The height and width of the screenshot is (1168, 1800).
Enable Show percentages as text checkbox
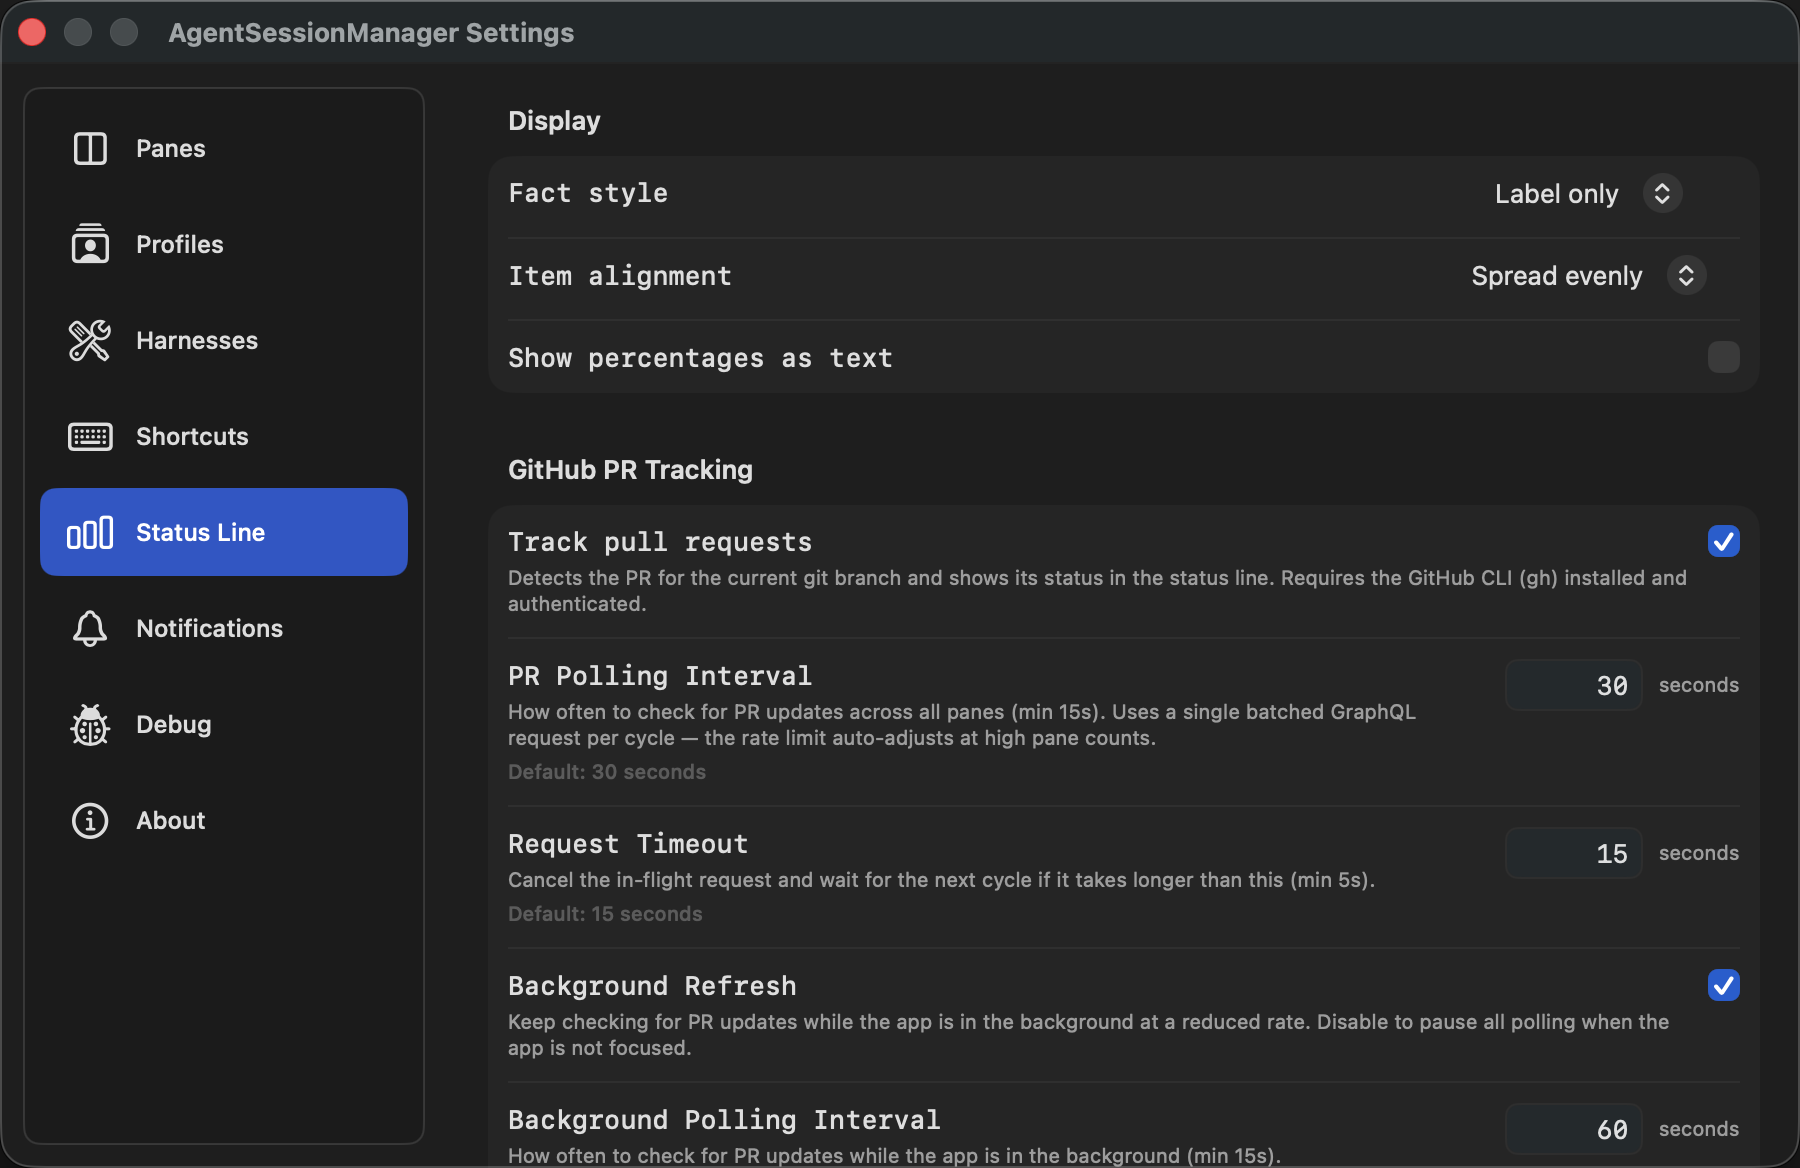click(1723, 357)
